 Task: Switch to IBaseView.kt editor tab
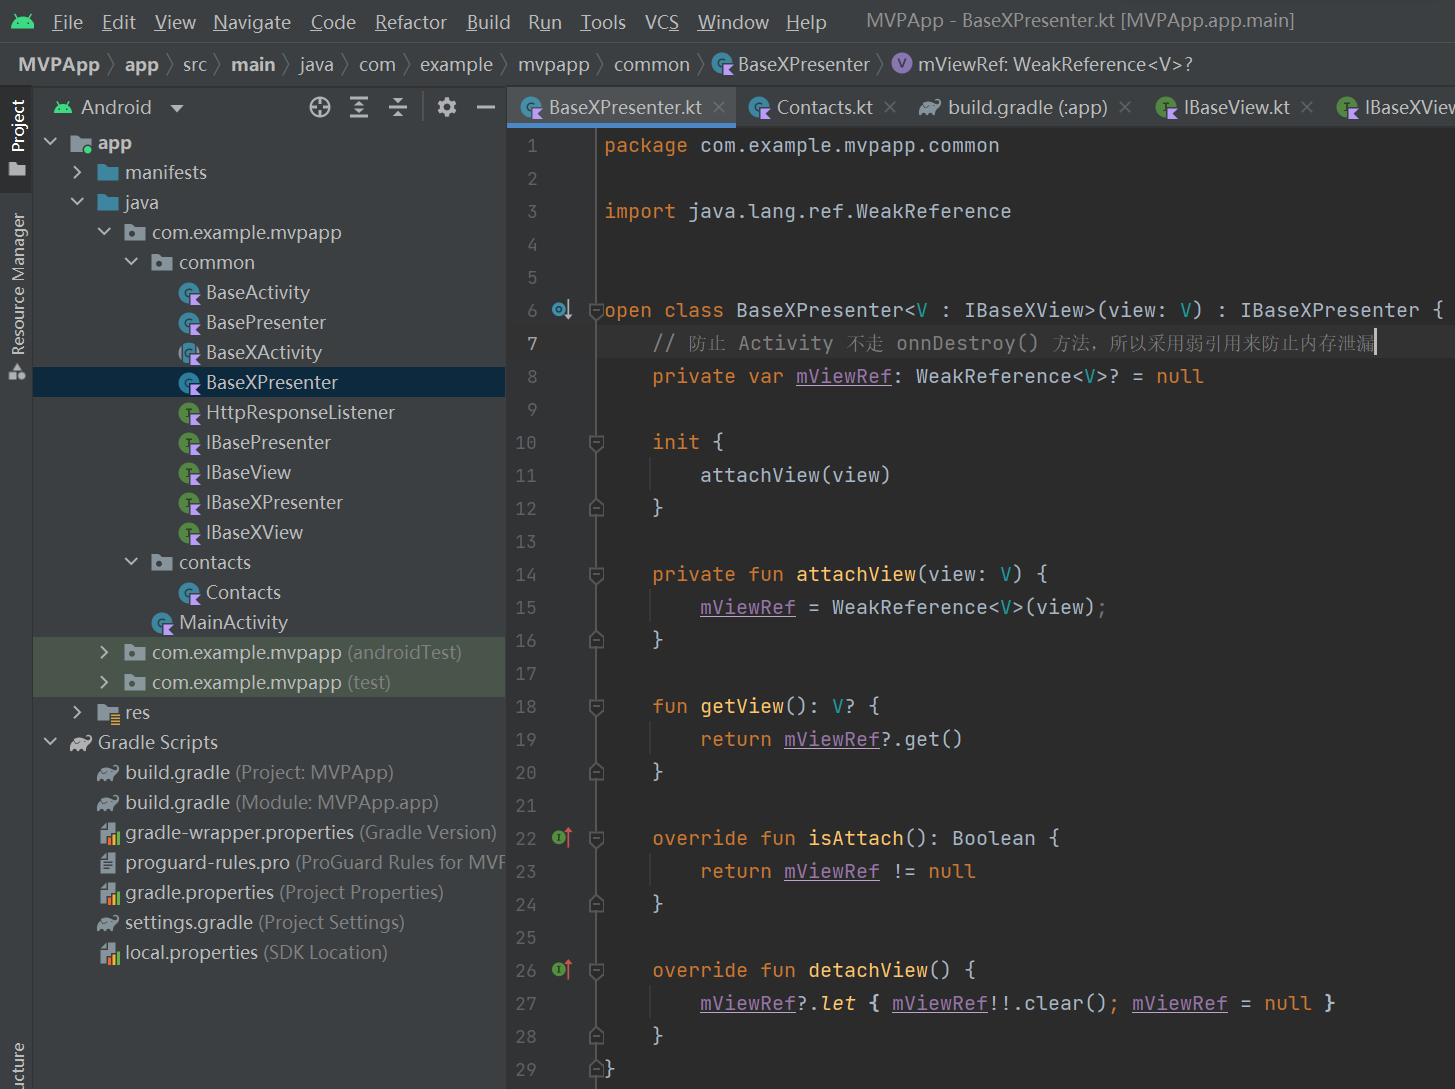[1236, 107]
